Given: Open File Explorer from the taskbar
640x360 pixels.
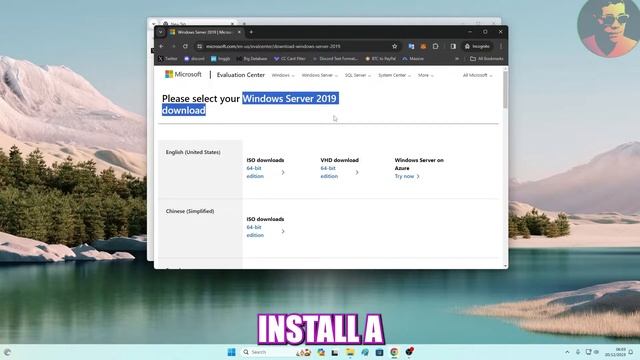Looking at the screenshot, I should pos(350,352).
